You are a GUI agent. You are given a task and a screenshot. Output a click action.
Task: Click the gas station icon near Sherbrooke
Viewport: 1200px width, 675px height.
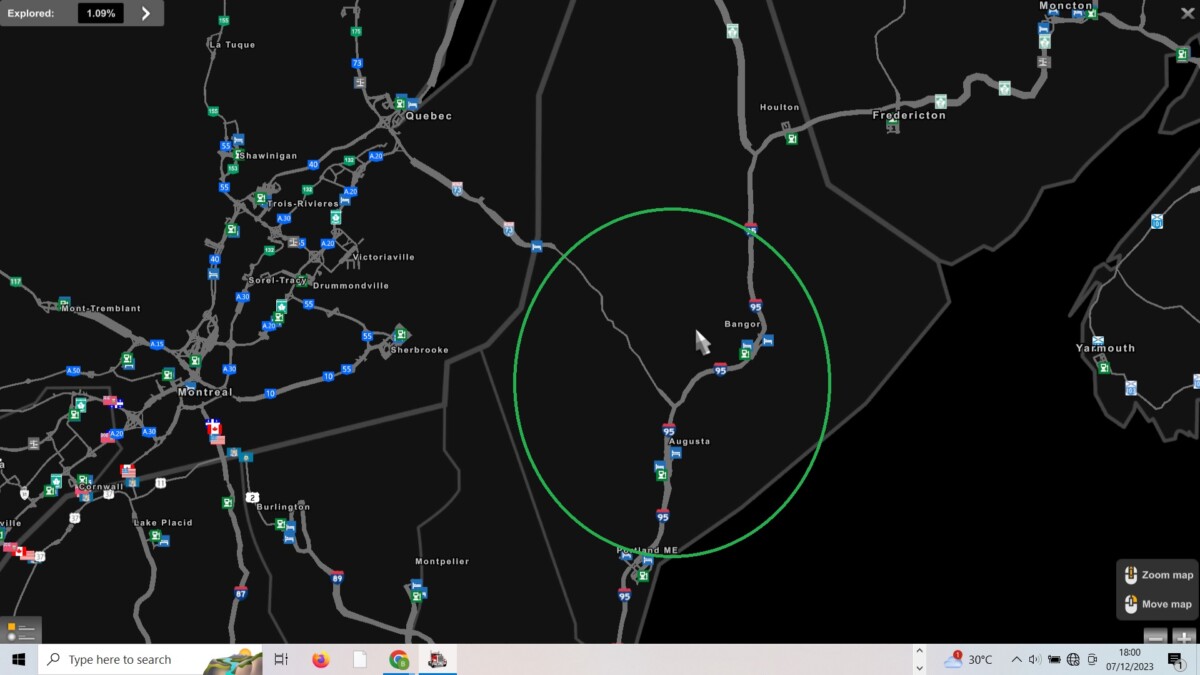click(x=401, y=334)
